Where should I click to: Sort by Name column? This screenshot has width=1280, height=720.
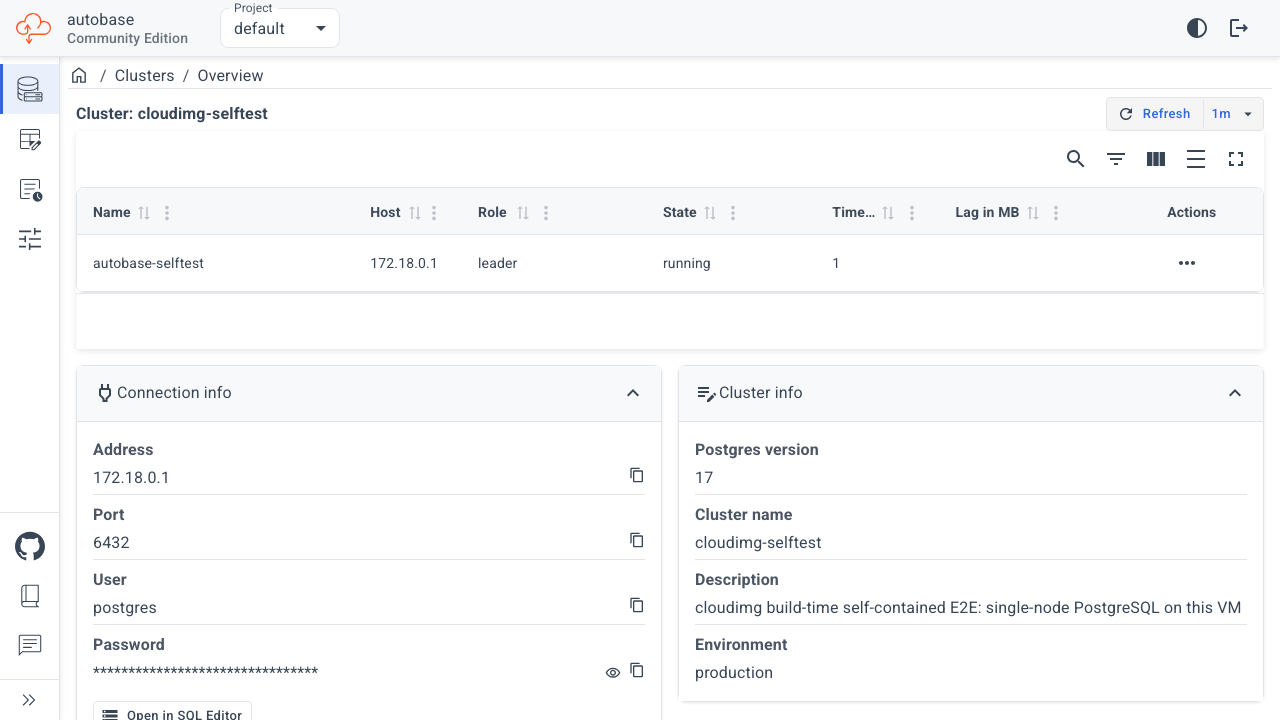point(144,213)
